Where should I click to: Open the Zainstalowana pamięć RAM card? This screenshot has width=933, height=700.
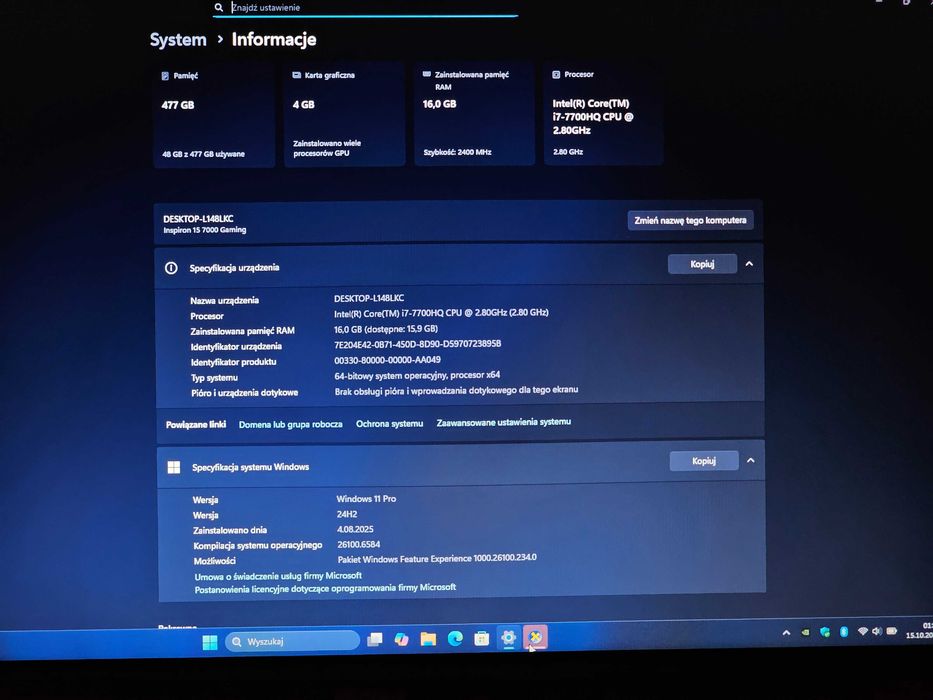click(474, 114)
